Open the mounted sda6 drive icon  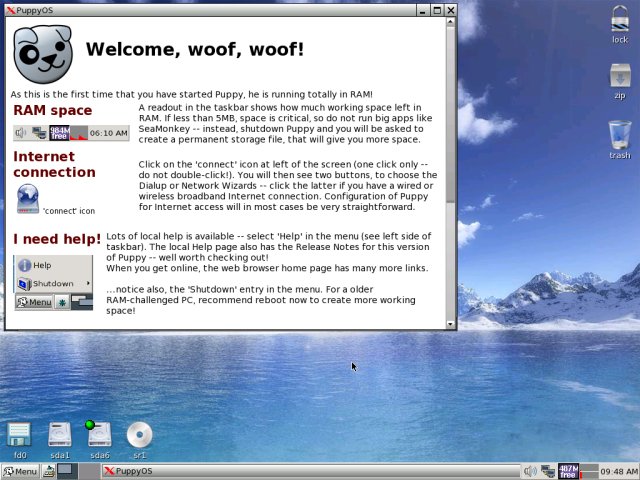(x=100, y=435)
